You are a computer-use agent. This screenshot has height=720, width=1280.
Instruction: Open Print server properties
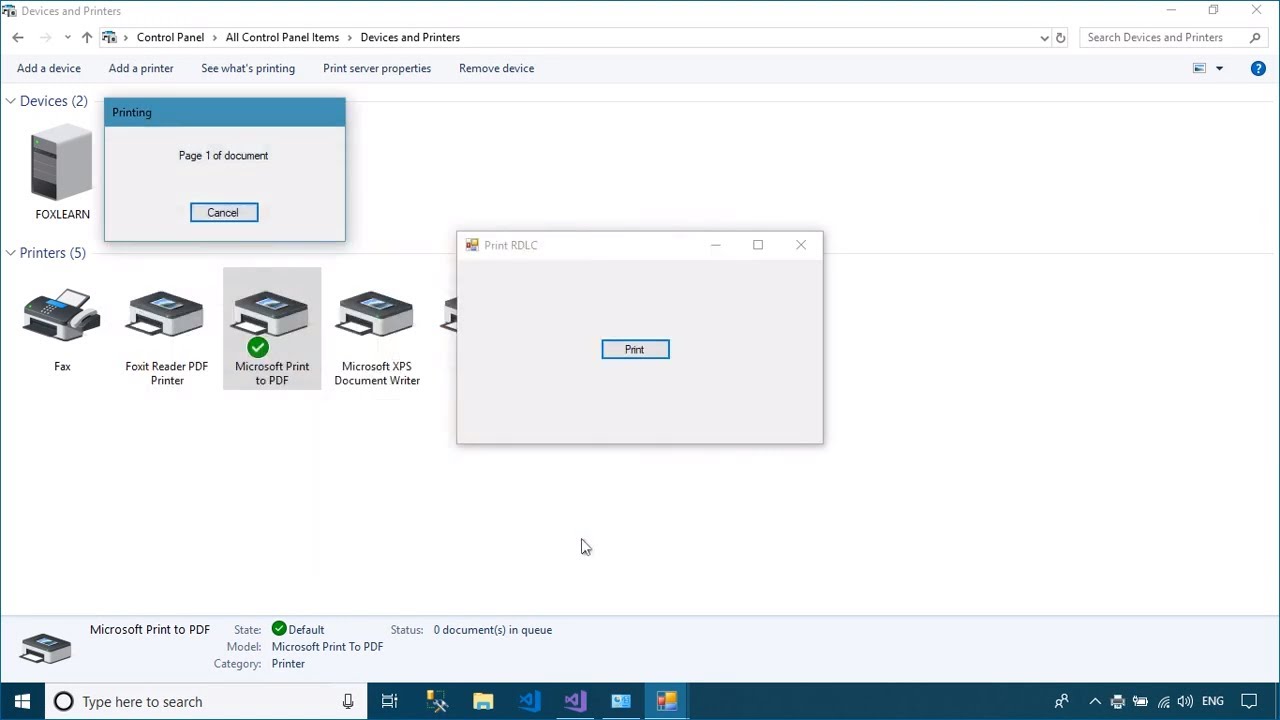[377, 68]
